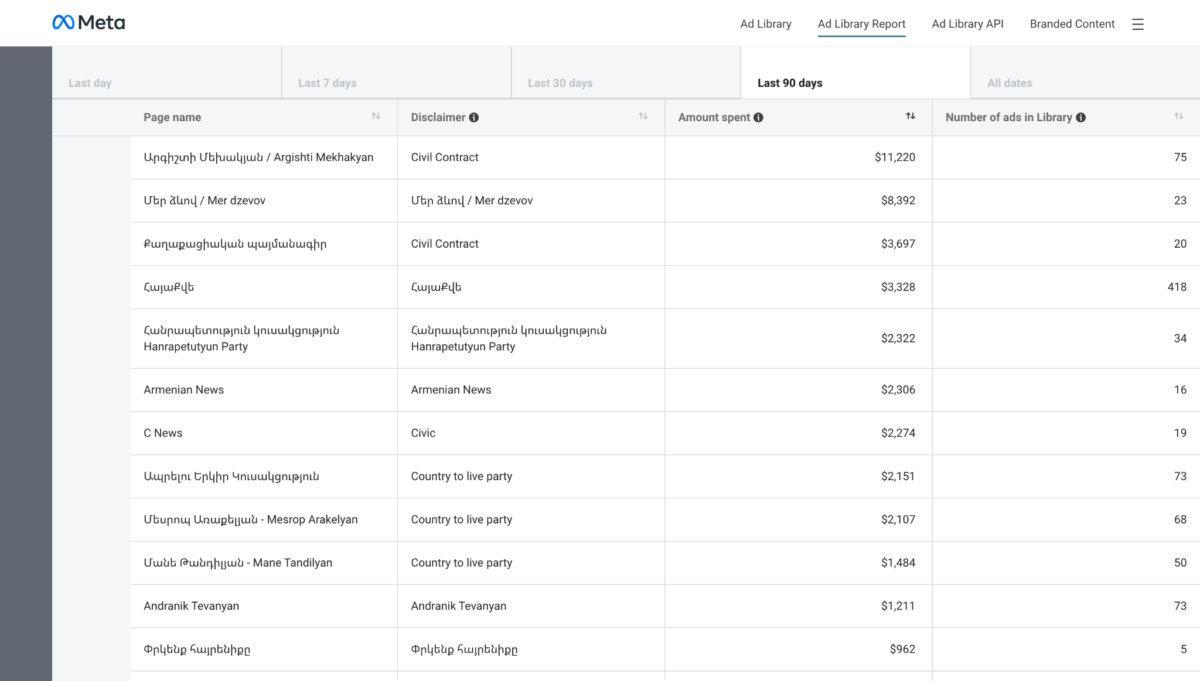Go to Branded Content page
Screen dimensions: 1200x681
tap(1072, 24)
